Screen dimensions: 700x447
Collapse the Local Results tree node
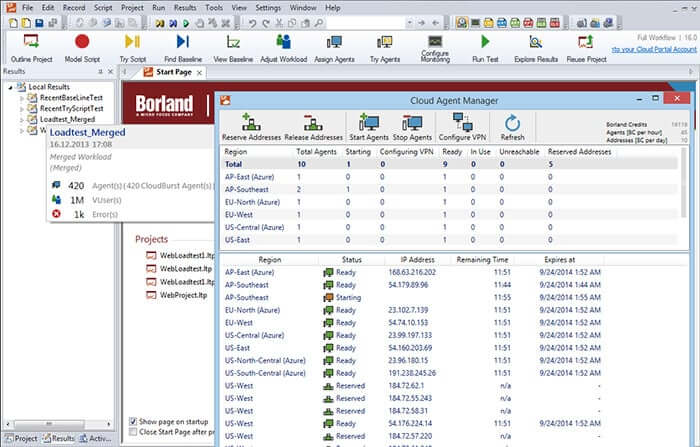click(x=10, y=87)
